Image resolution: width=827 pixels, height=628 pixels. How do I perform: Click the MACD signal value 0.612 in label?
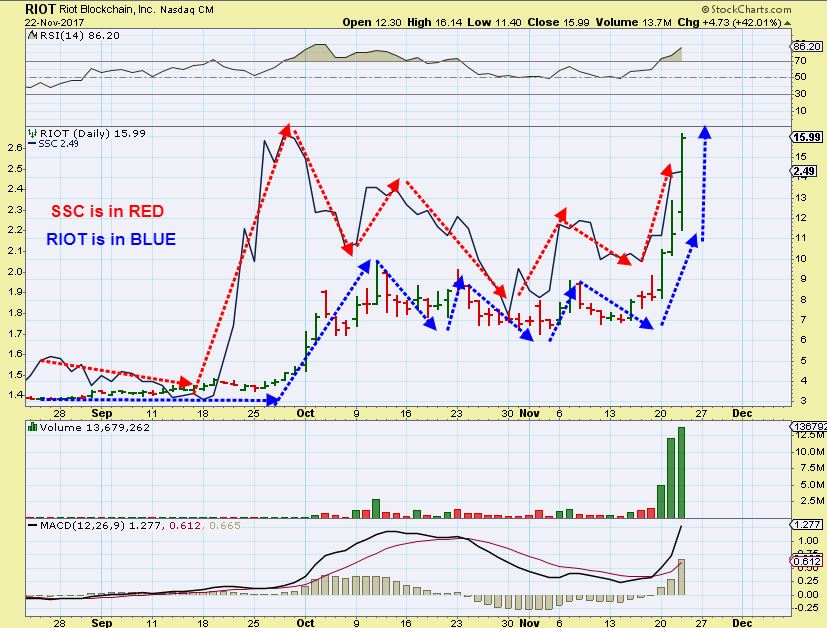click(x=185, y=525)
